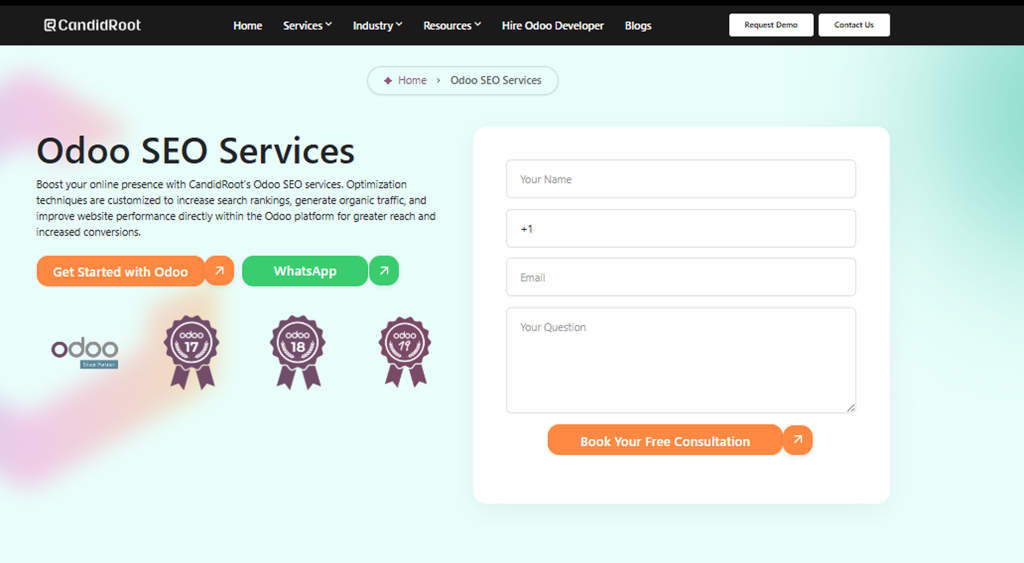Click the Odoo 18 badge

point(298,352)
